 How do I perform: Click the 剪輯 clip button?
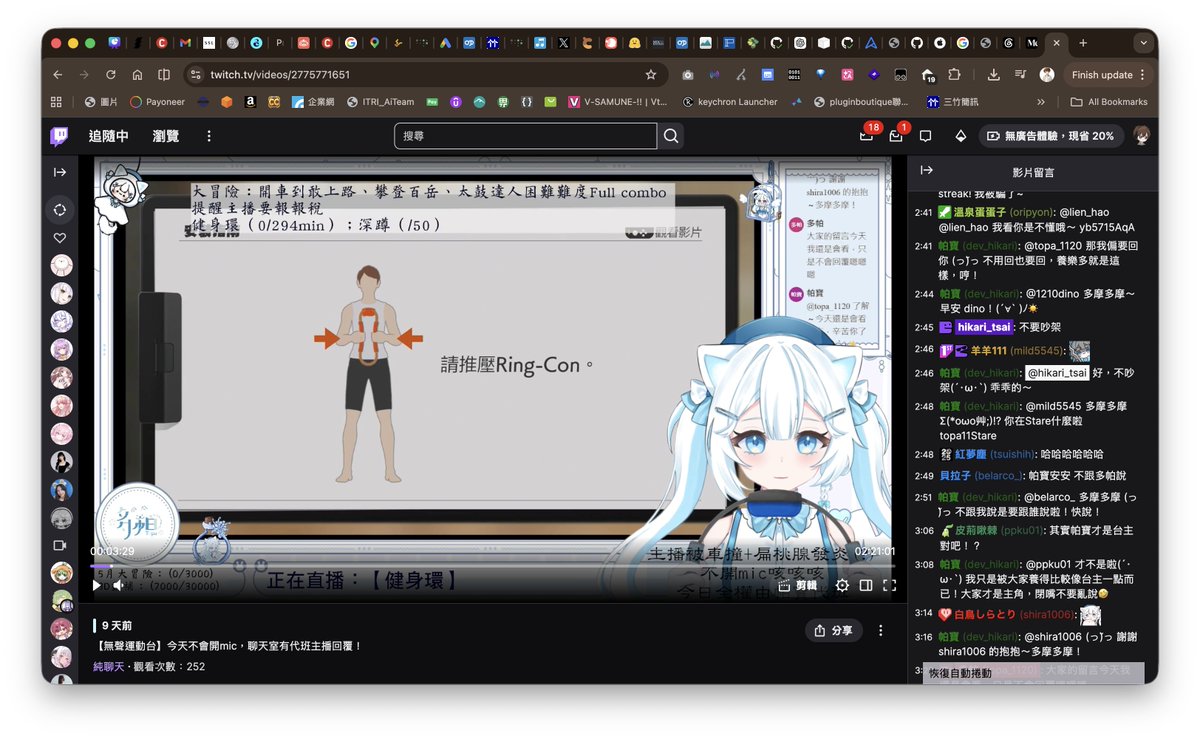(x=799, y=585)
